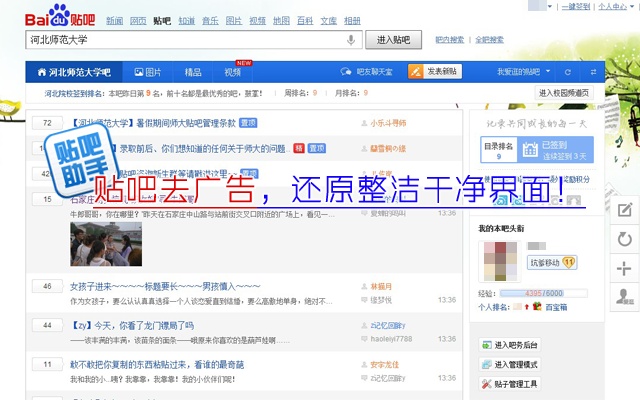The width and height of the screenshot is (640, 400).
Task: Open the post photo thumbnail of crowd
Action: coord(106,244)
